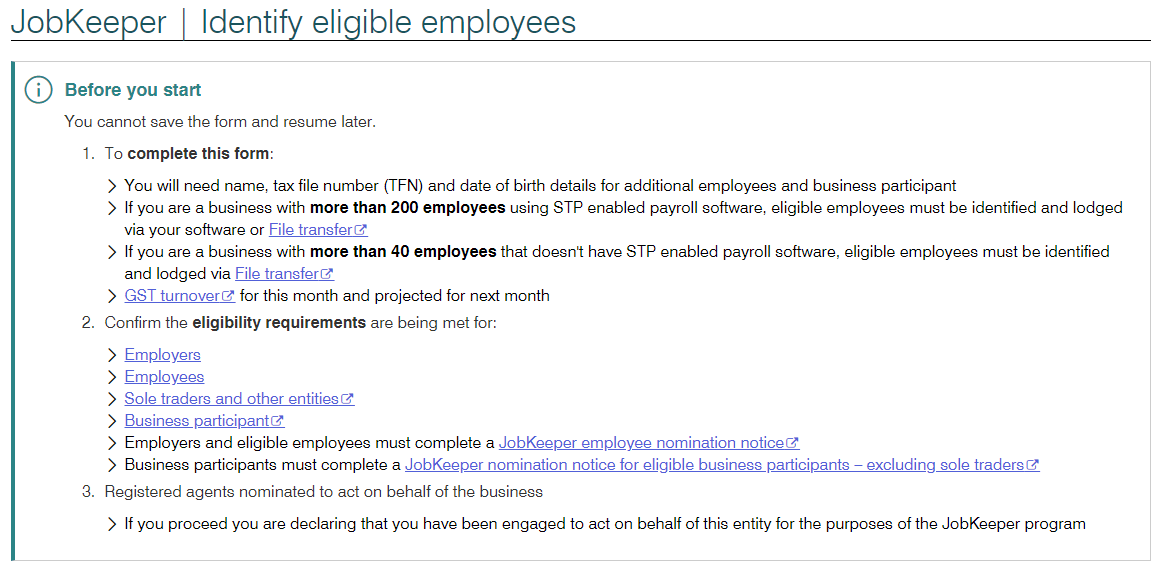This screenshot has height=562, width=1152.
Task: Click the chevron bullet before GST turnover
Action: click(112, 297)
